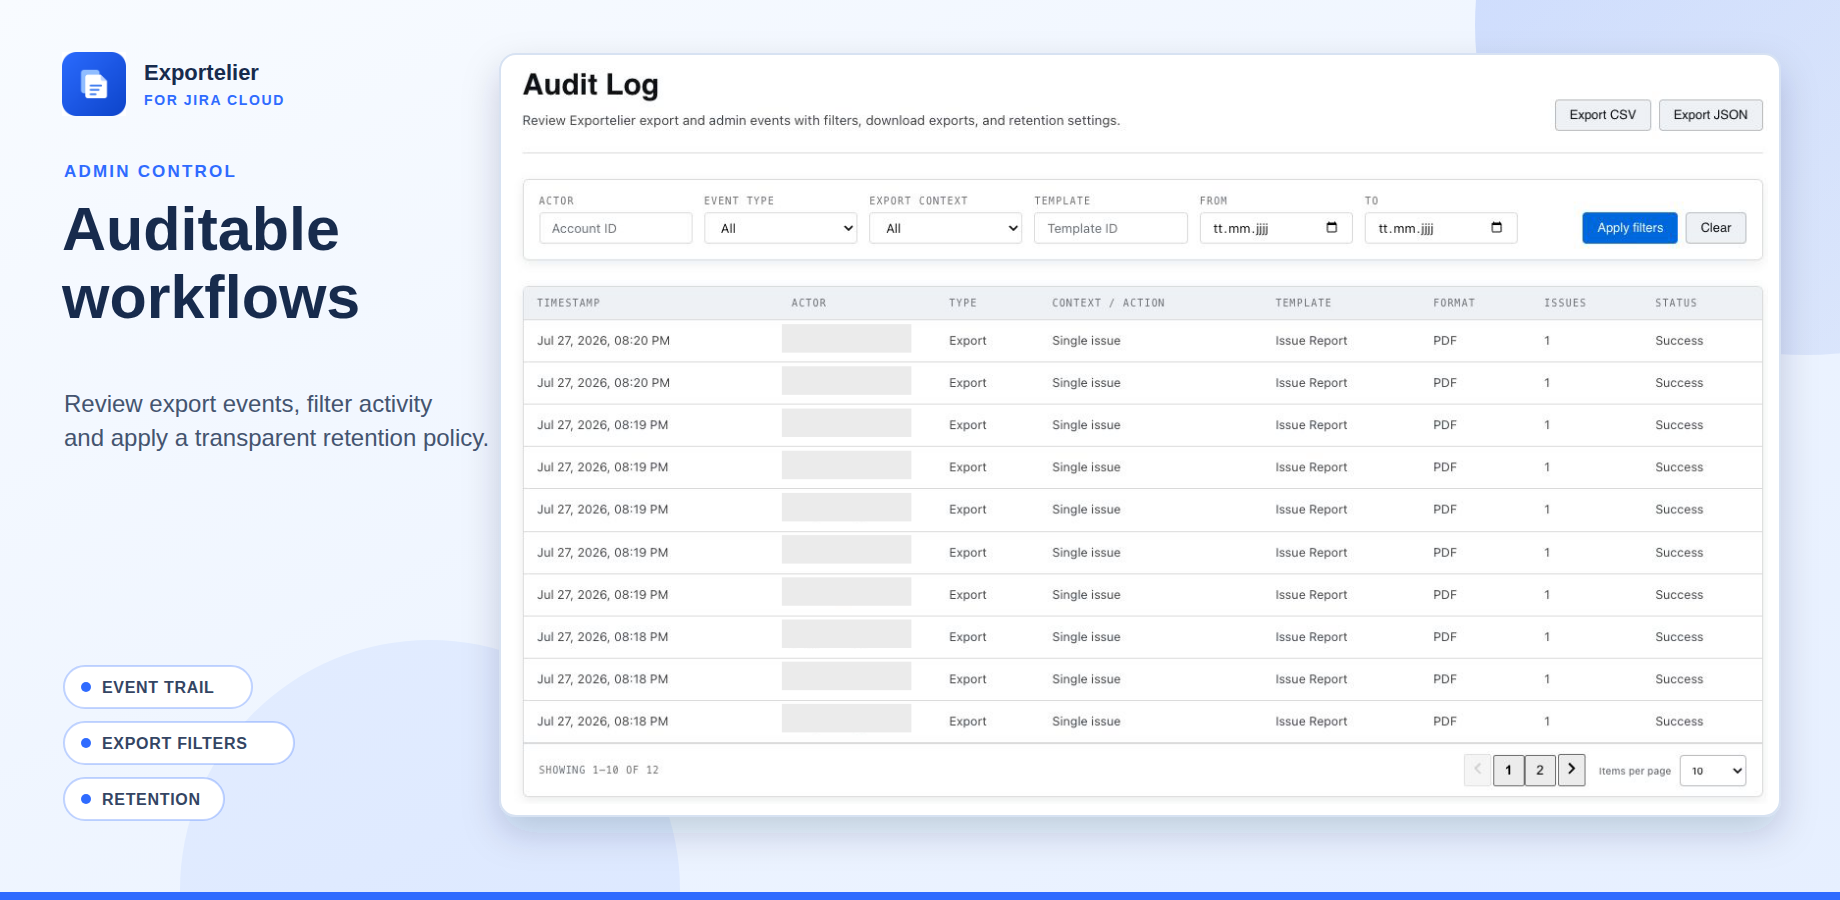Clear all audit log filters
This screenshot has width=1840, height=900.
point(1715,228)
